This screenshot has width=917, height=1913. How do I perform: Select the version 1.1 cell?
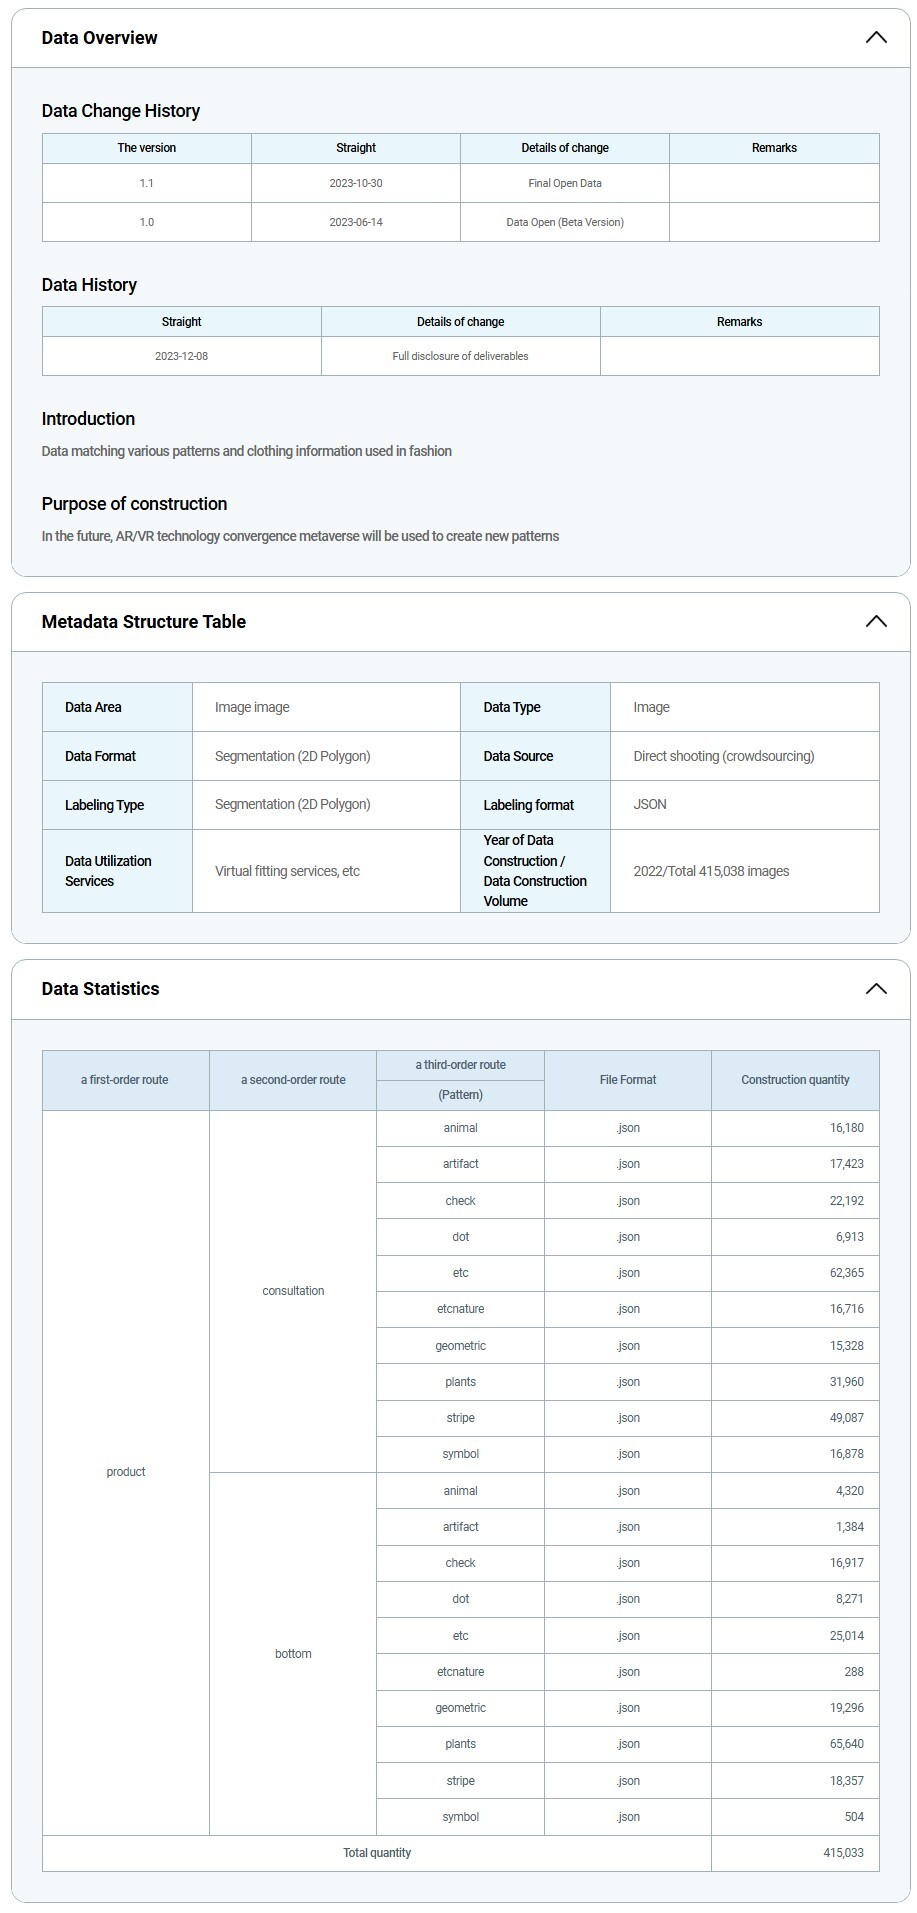coord(146,183)
